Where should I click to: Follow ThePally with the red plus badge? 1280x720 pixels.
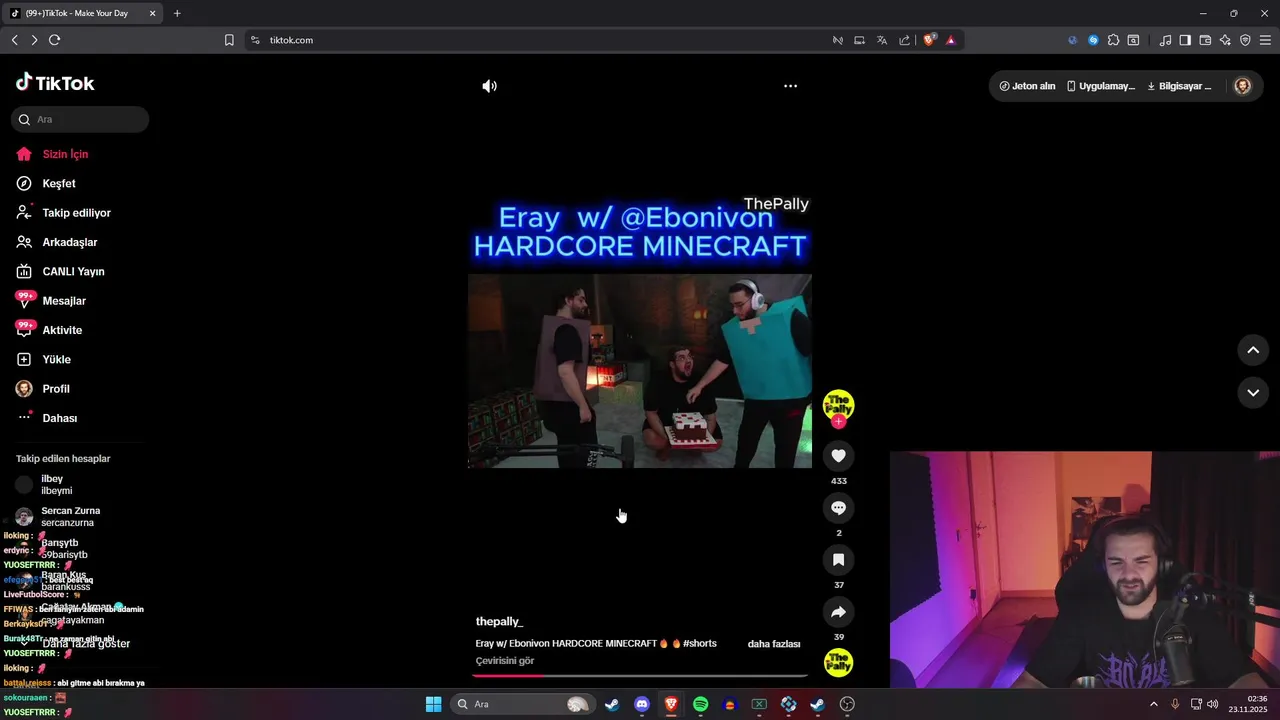[x=838, y=422]
